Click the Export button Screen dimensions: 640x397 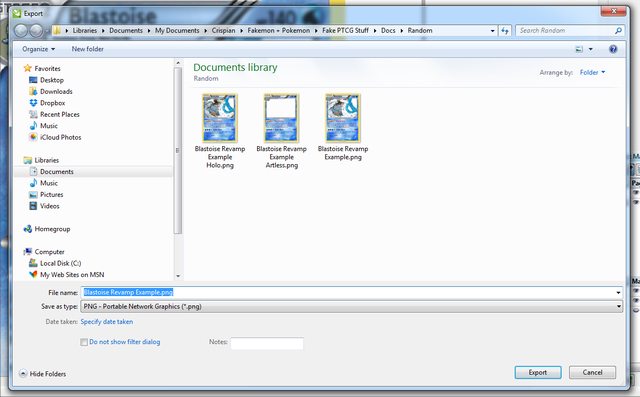[x=538, y=373]
